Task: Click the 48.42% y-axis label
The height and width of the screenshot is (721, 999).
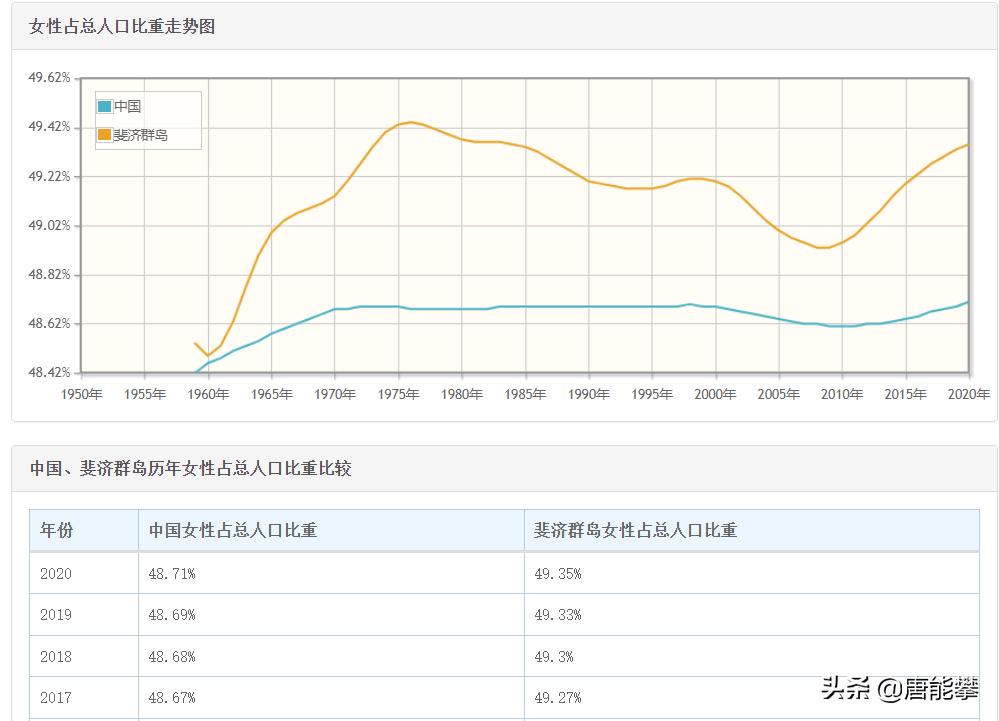Action: pos(49,373)
